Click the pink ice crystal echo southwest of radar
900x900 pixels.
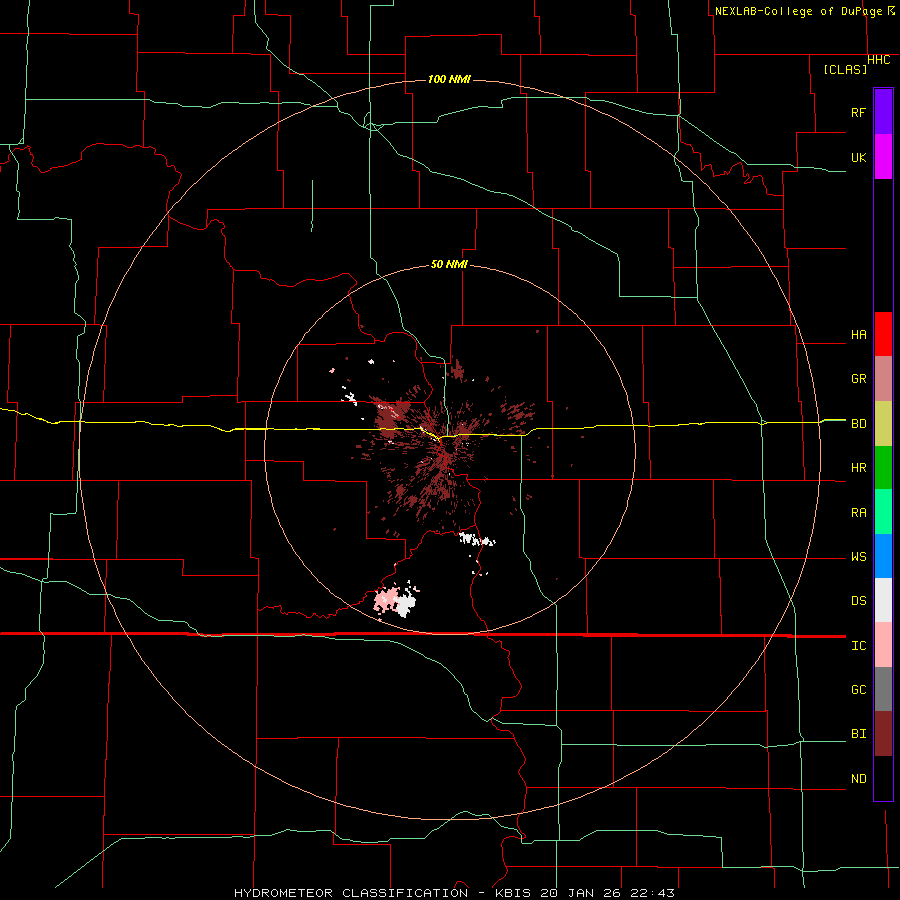coord(386,600)
